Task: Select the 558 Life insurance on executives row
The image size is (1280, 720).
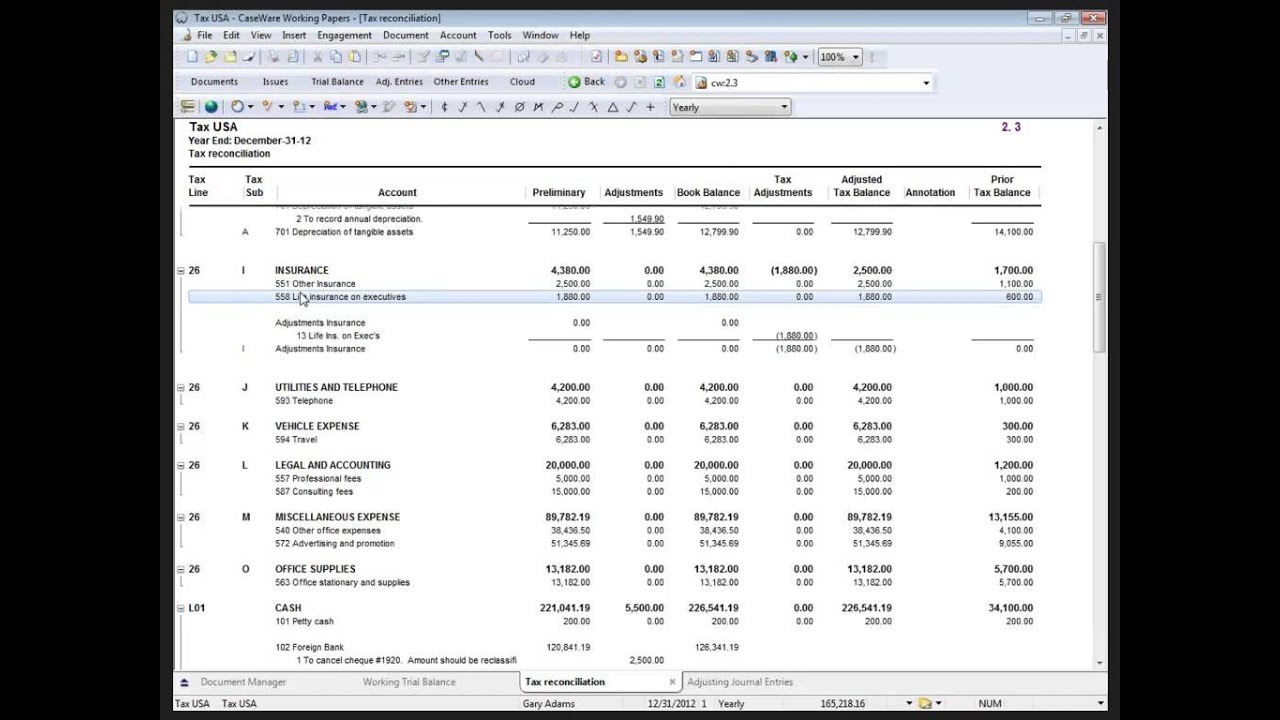Action: pos(614,297)
